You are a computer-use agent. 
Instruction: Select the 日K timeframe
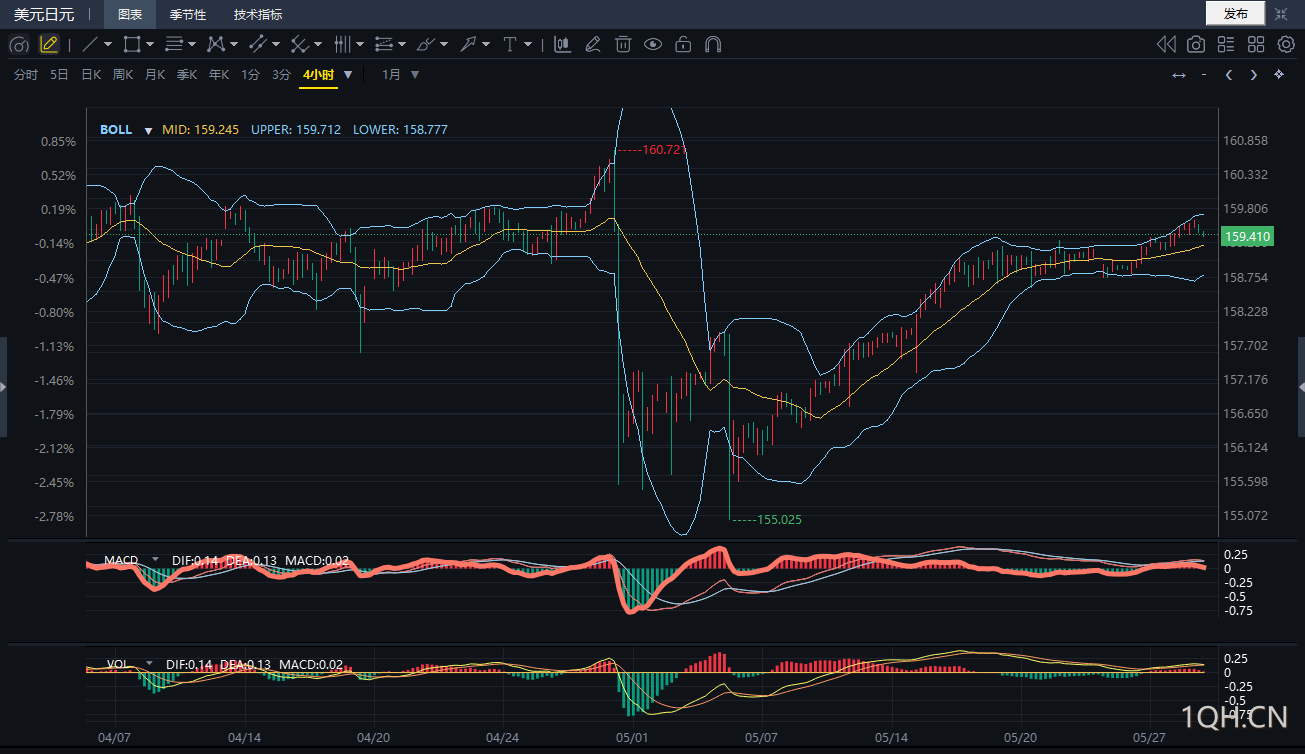[91, 75]
